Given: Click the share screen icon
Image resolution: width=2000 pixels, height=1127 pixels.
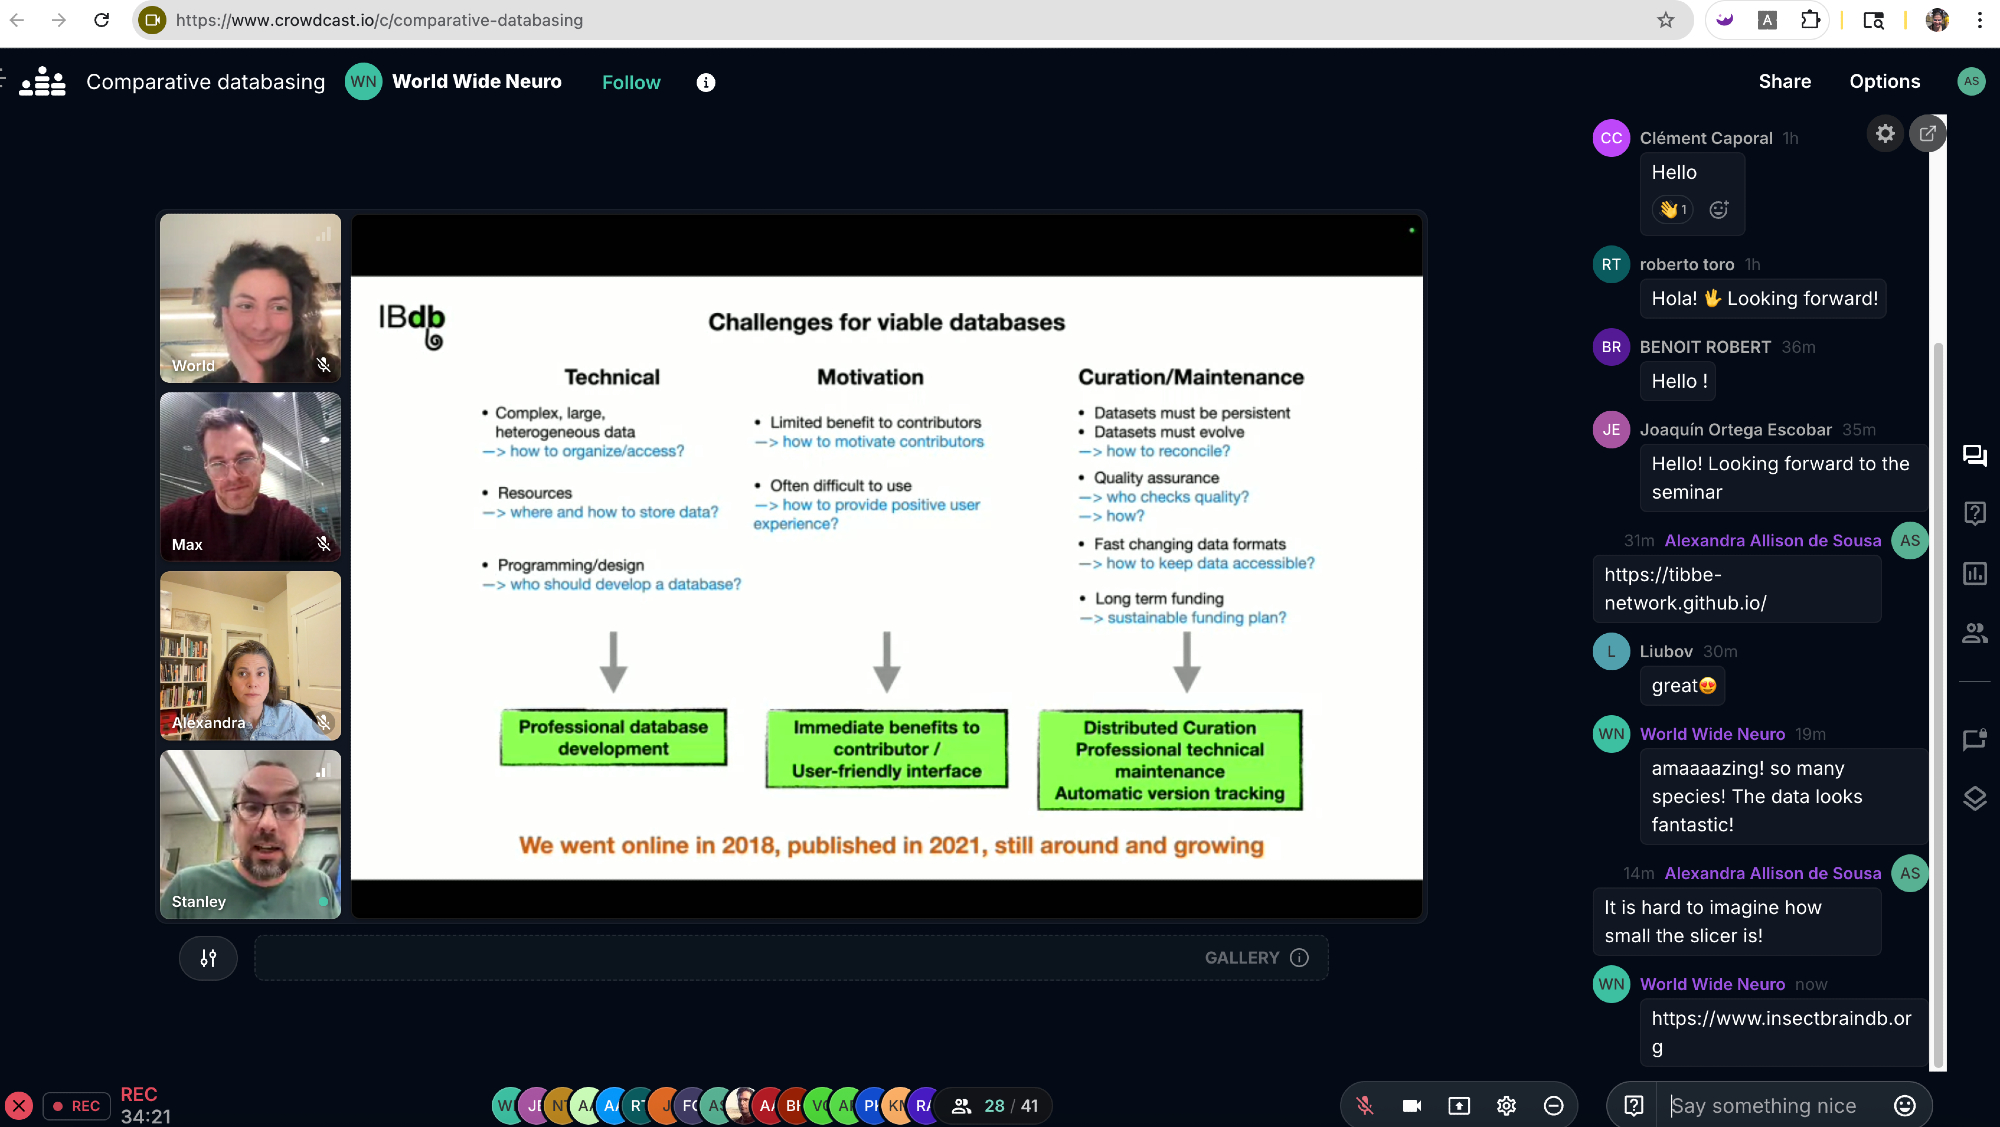Looking at the screenshot, I should [1459, 1105].
